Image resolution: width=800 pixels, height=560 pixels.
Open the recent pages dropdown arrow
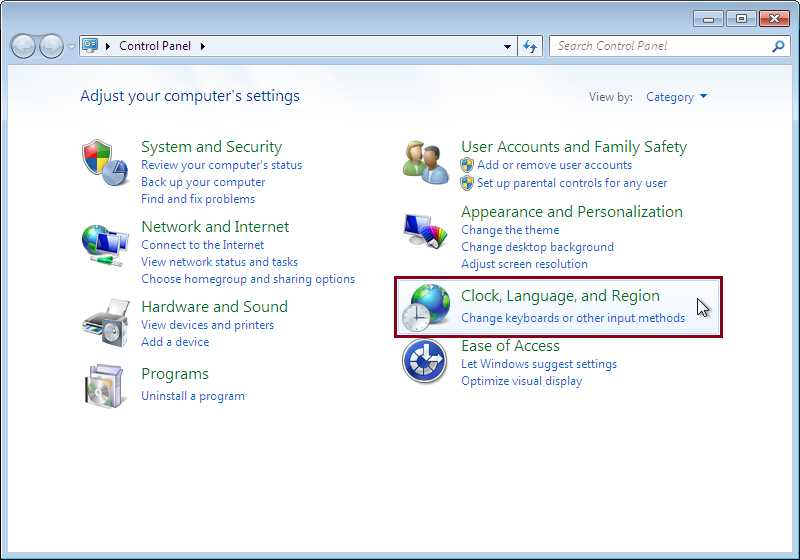click(x=71, y=46)
